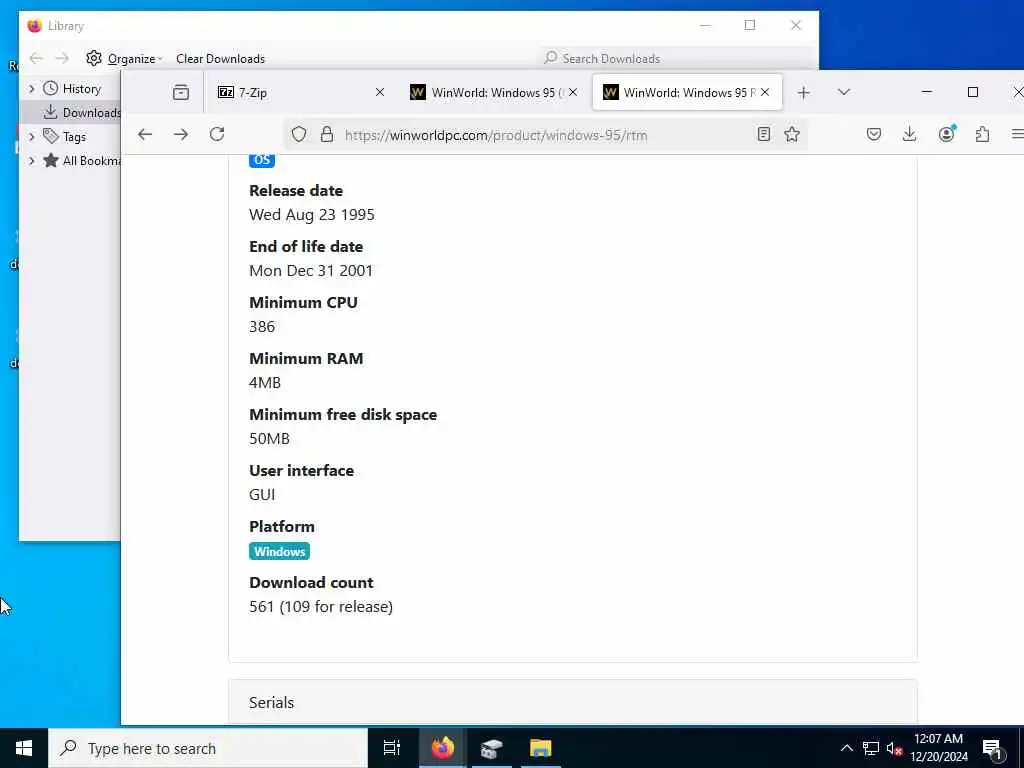The image size is (1024, 768).
Task: Open the notification center icon
Action: 992,749
